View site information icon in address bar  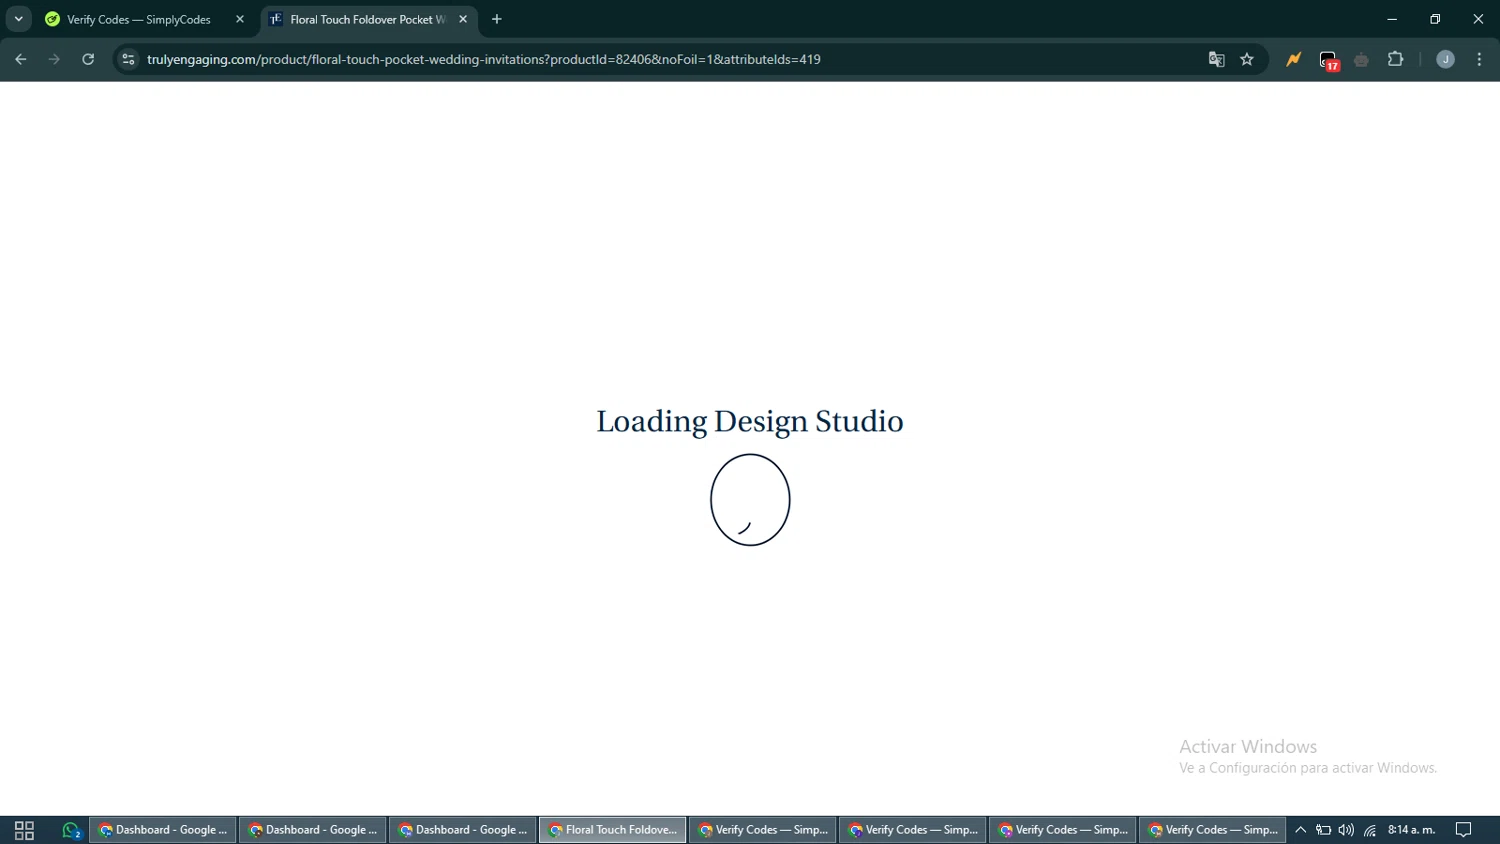(128, 59)
